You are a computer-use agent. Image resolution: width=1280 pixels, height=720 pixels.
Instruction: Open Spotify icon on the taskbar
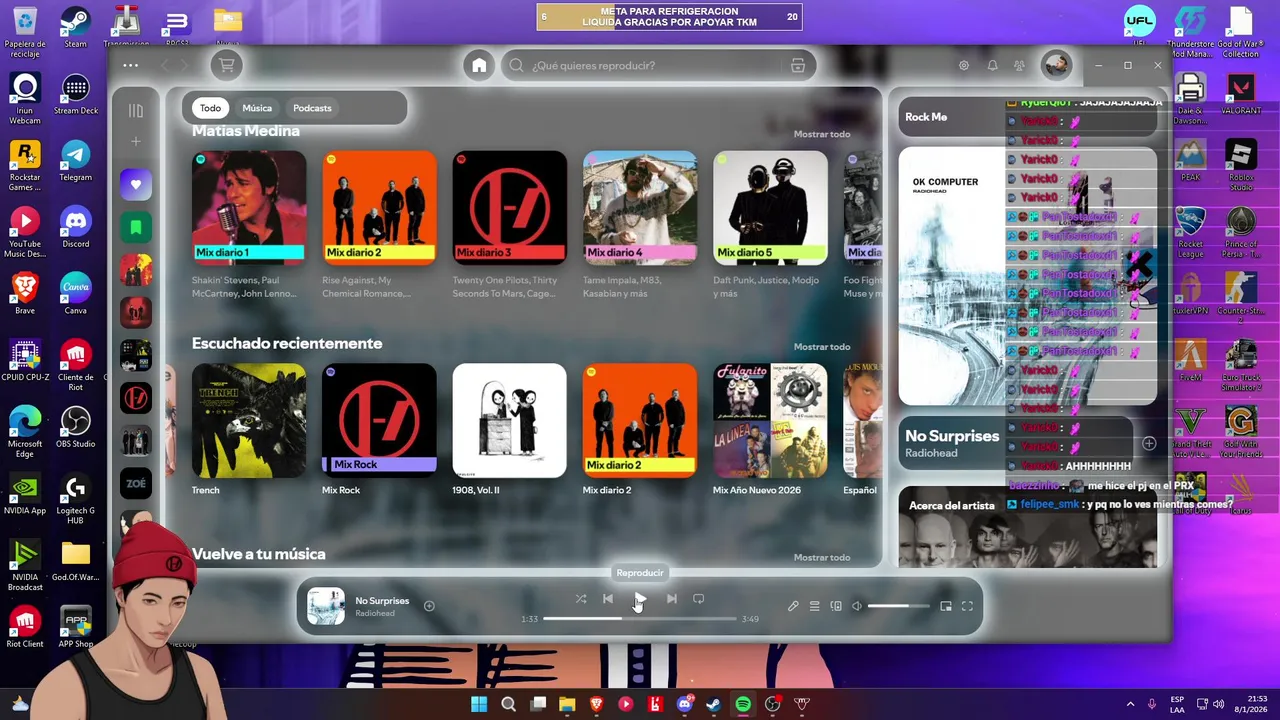(743, 704)
